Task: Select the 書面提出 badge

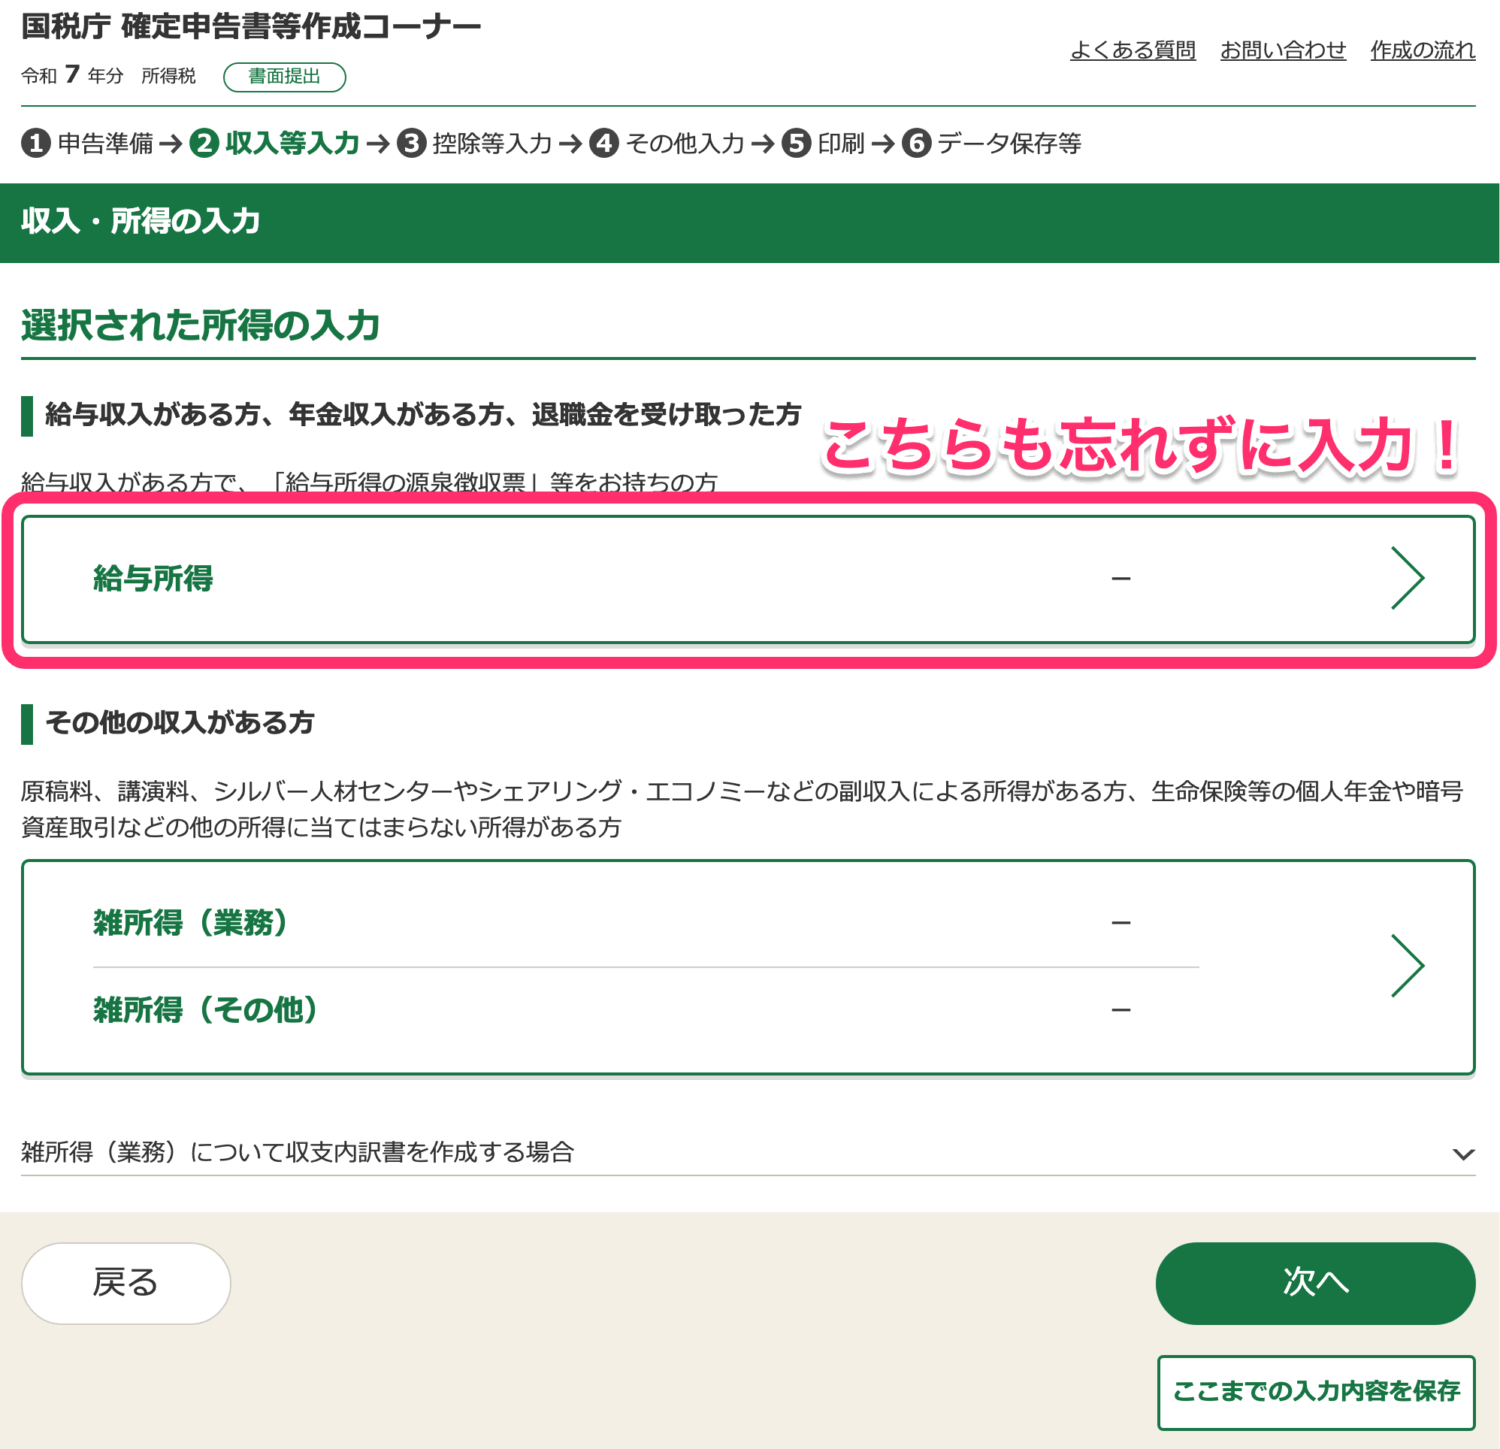Action: click(x=284, y=77)
